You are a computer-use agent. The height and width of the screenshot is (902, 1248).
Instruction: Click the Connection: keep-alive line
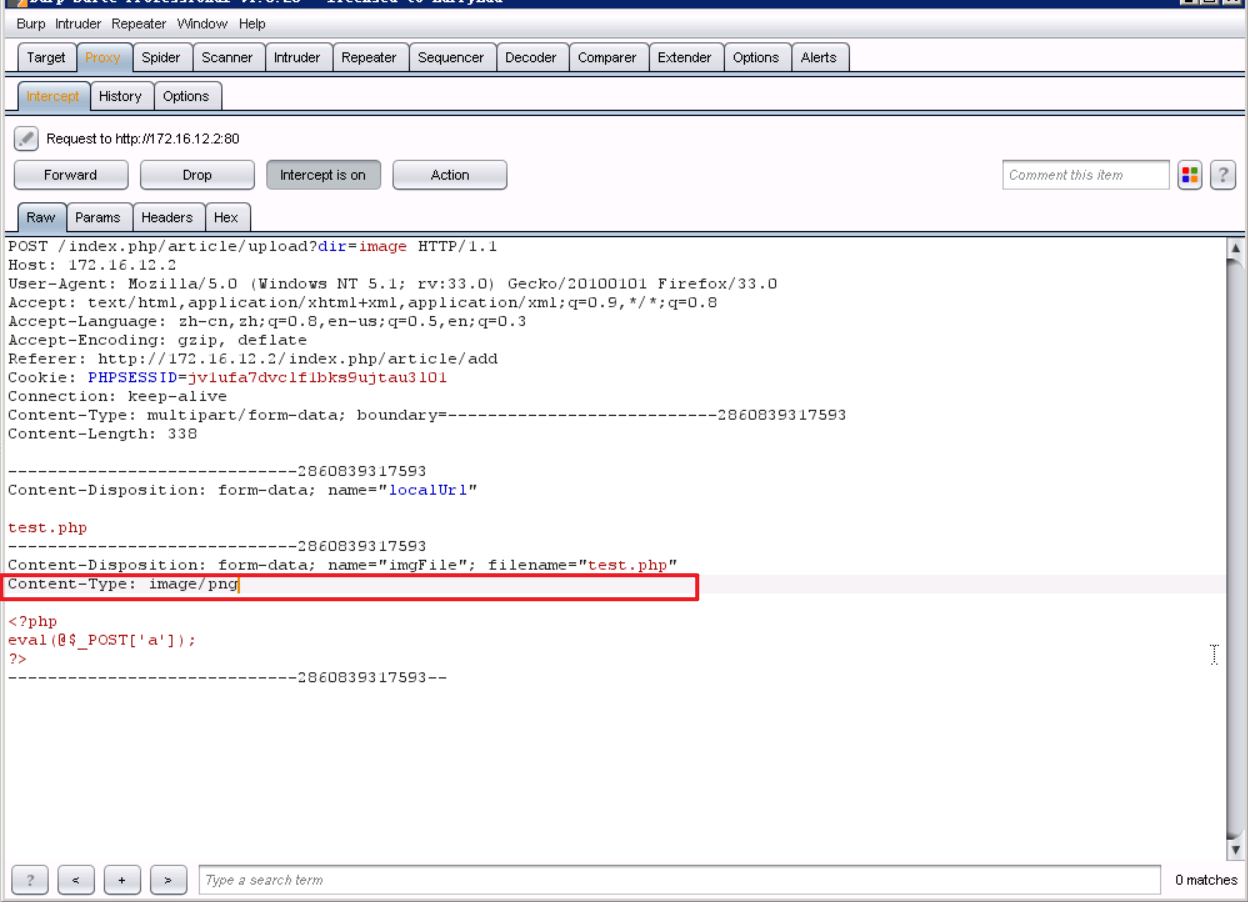pos(117,396)
